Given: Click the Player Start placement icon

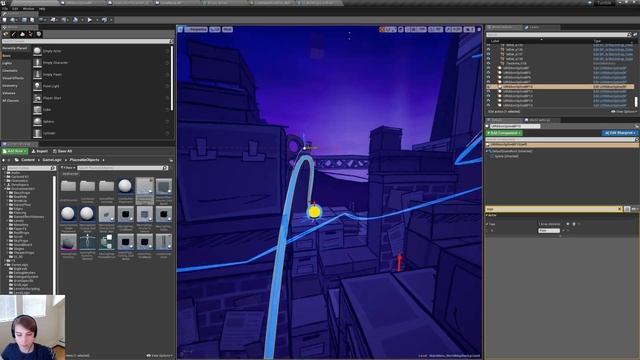Looking at the screenshot, I should coord(37,98).
